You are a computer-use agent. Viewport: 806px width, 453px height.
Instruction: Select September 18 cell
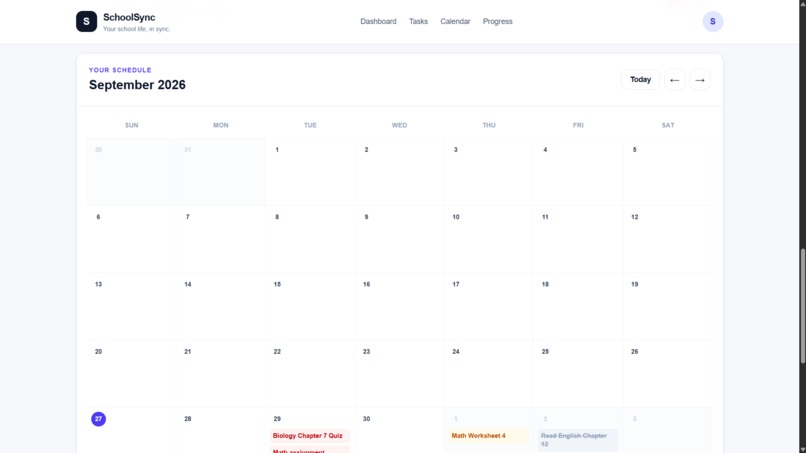click(x=578, y=306)
